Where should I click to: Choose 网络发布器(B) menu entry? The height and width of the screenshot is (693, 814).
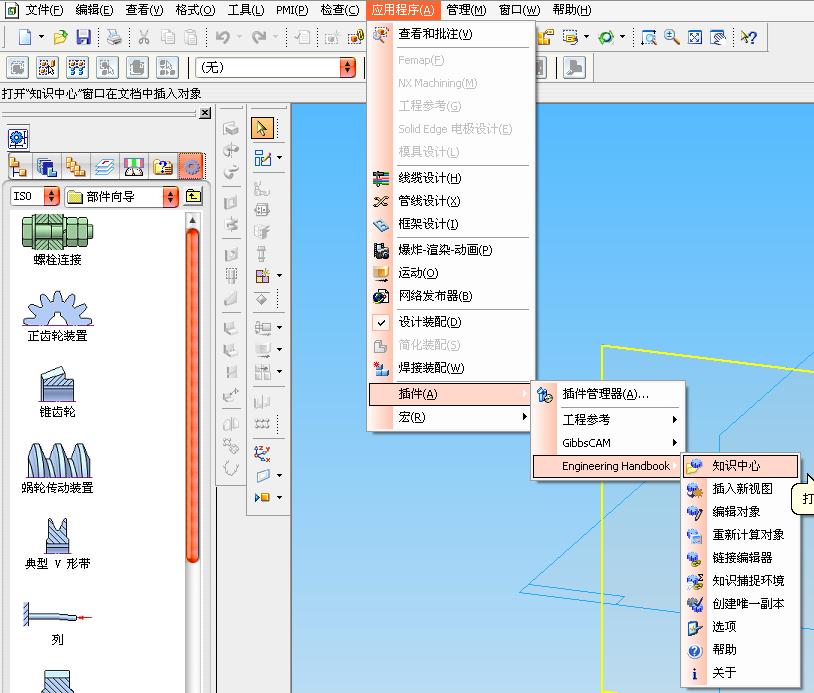point(451,296)
